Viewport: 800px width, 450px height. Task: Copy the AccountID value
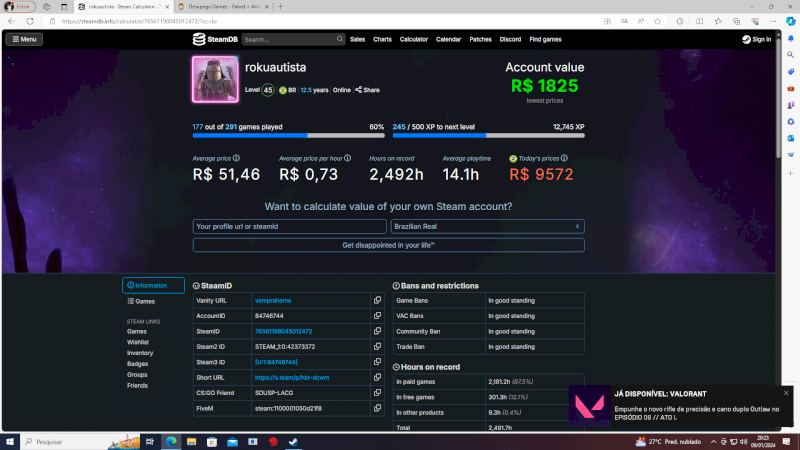[x=377, y=316]
